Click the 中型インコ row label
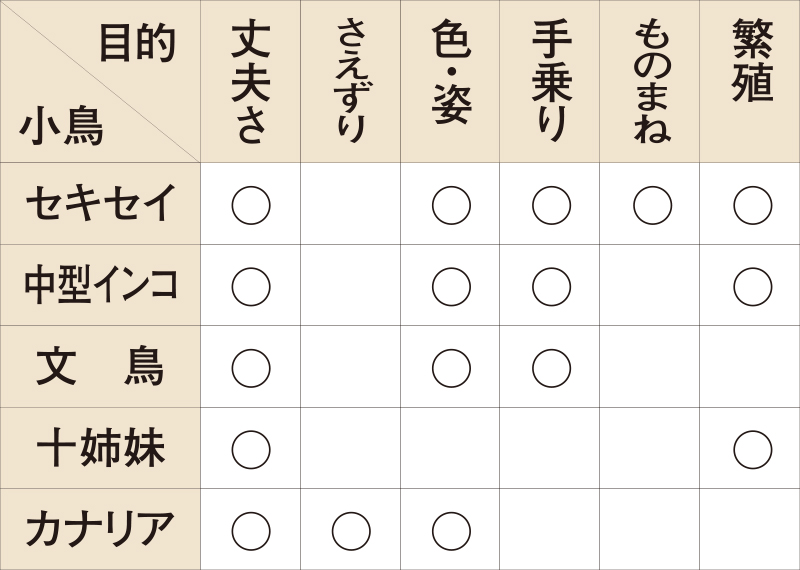Viewport: 800px width, 570px height. 100,286
